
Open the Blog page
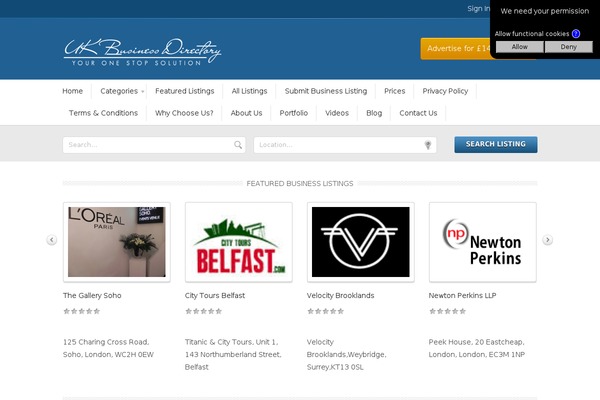tap(374, 113)
